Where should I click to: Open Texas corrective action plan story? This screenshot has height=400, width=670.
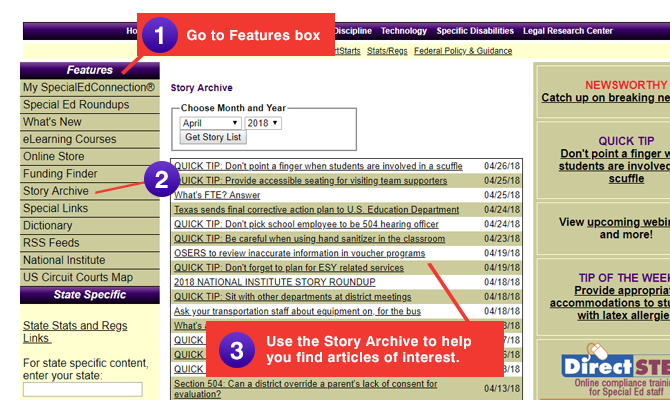click(316, 210)
